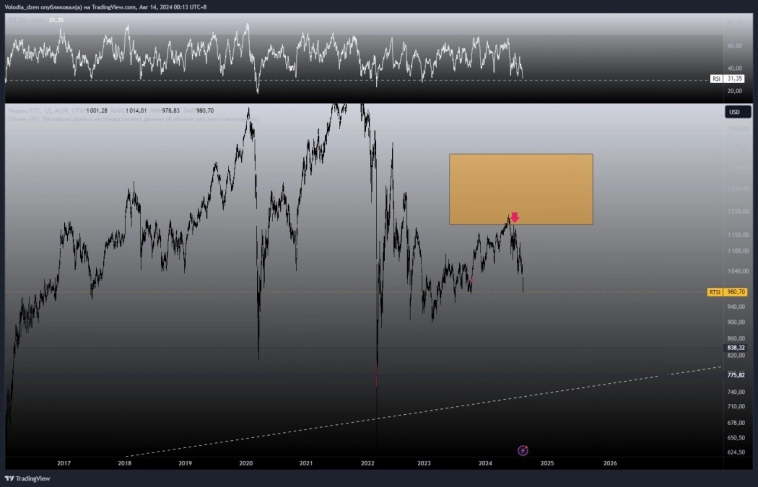Click the low value 978,83
This screenshot has height=487, width=758.
coord(171,111)
